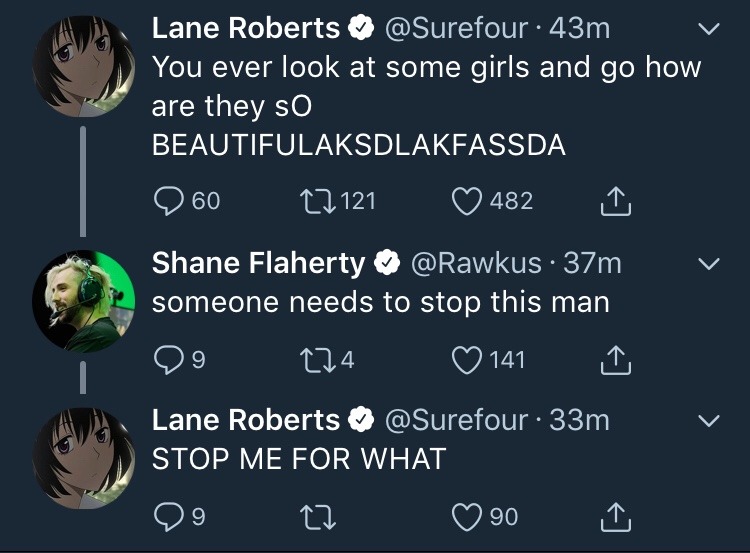The width and height of the screenshot is (750, 553).
Task: Like the tweet with 90 likes
Action: point(465,516)
